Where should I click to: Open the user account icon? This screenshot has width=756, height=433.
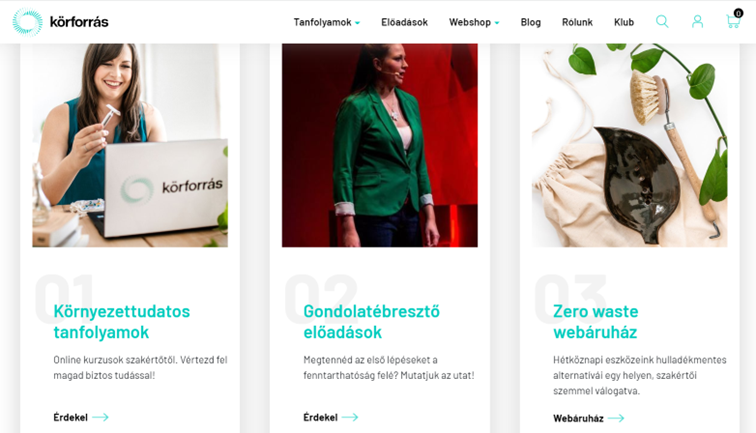[697, 22]
